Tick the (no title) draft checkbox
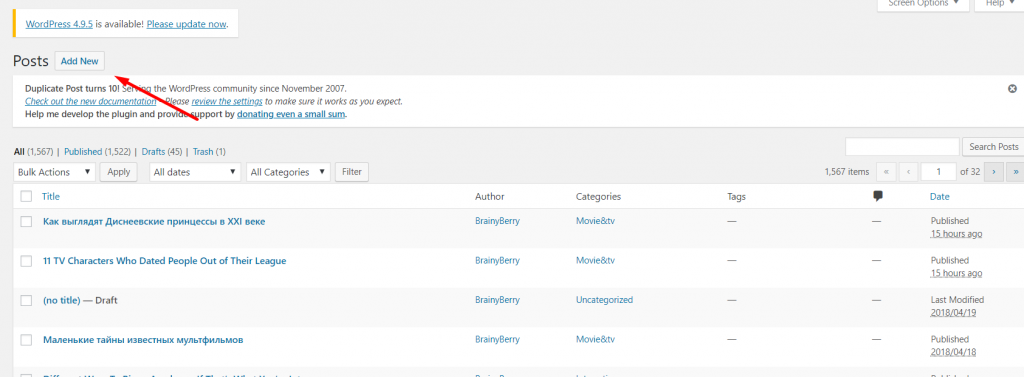Image resolution: width=1024 pixels, height=377 pixels. 26,301
